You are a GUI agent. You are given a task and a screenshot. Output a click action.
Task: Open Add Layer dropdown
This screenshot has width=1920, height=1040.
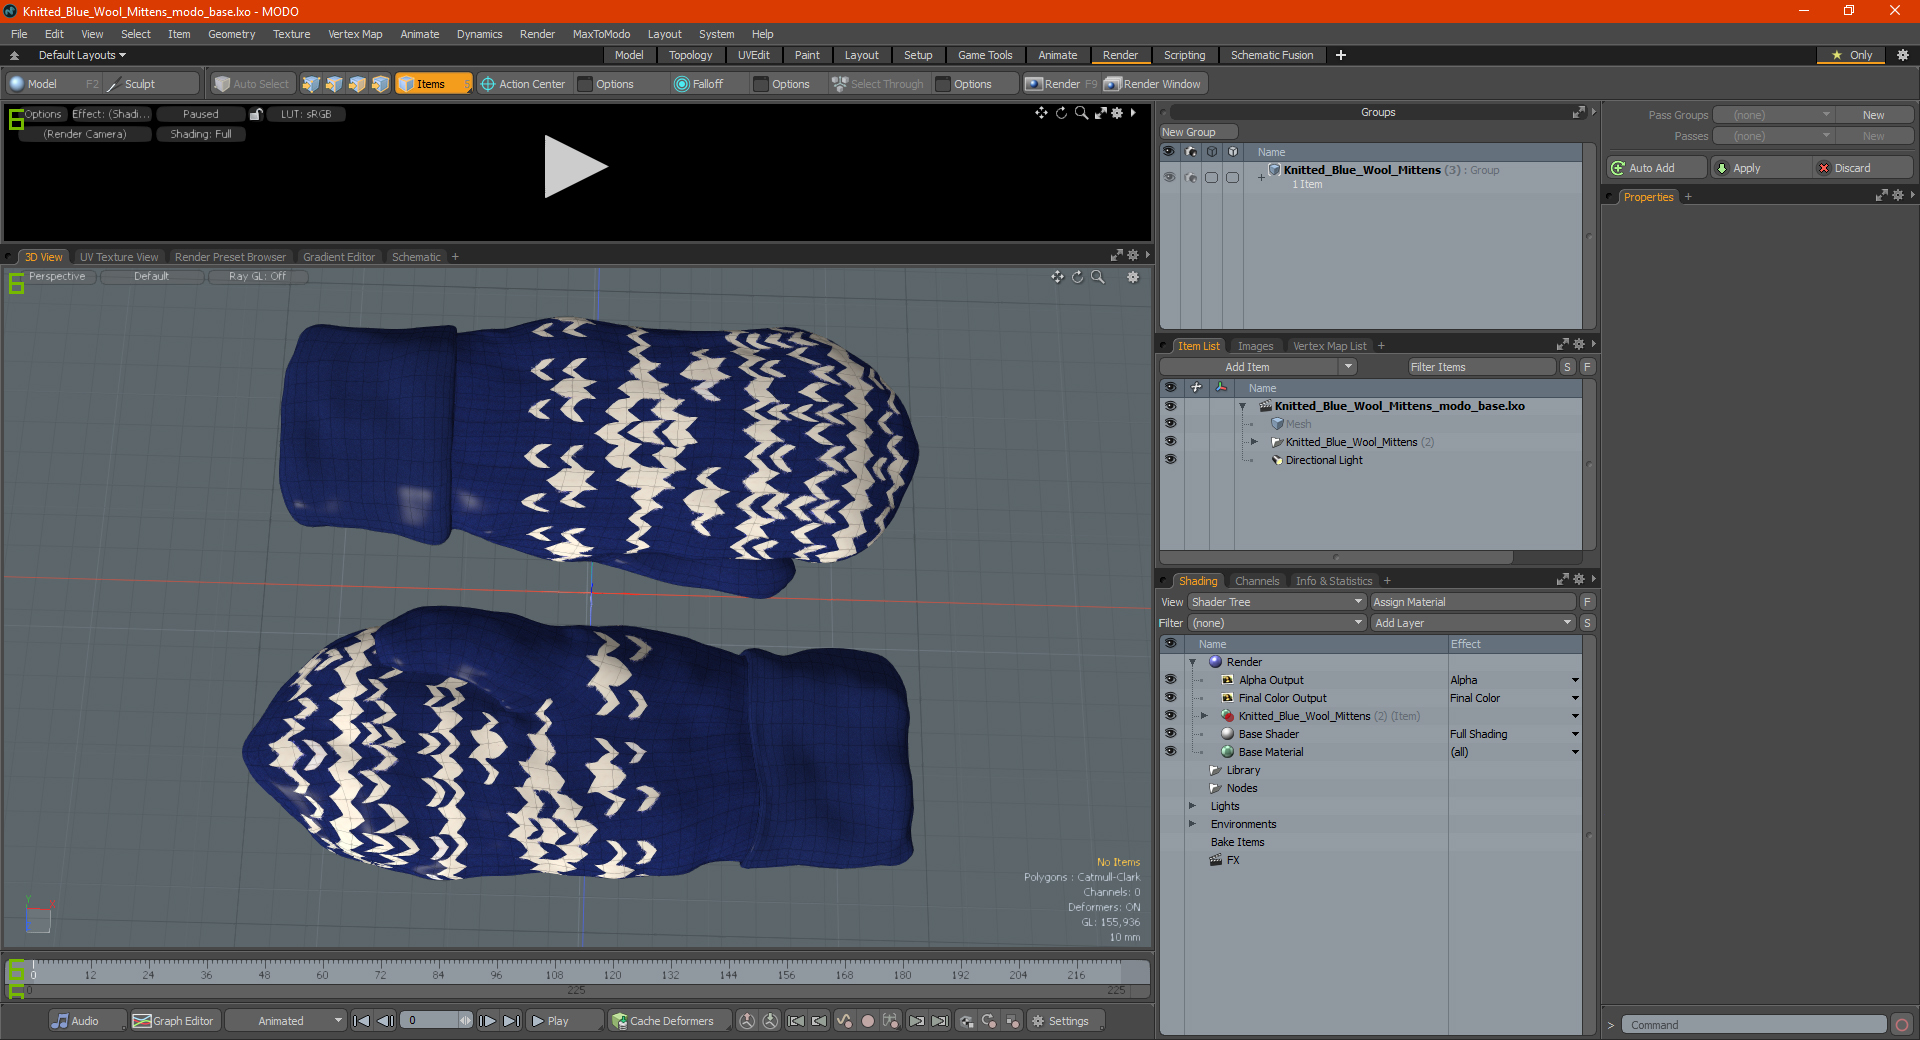click(x=1473, y=623)
